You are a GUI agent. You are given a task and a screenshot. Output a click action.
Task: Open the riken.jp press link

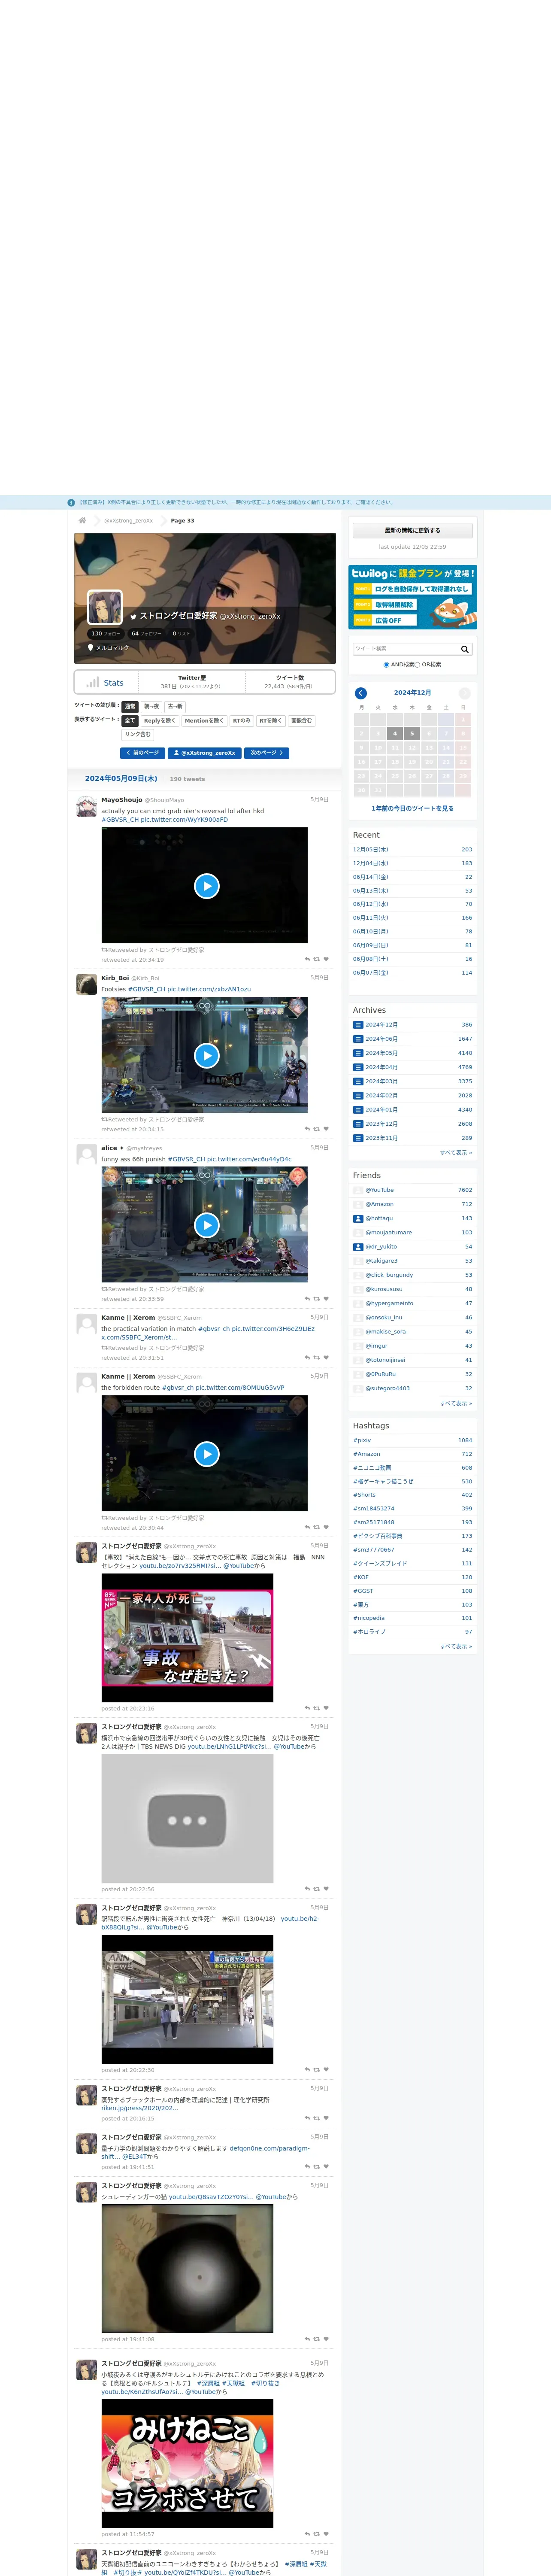tap(139, 2108)
